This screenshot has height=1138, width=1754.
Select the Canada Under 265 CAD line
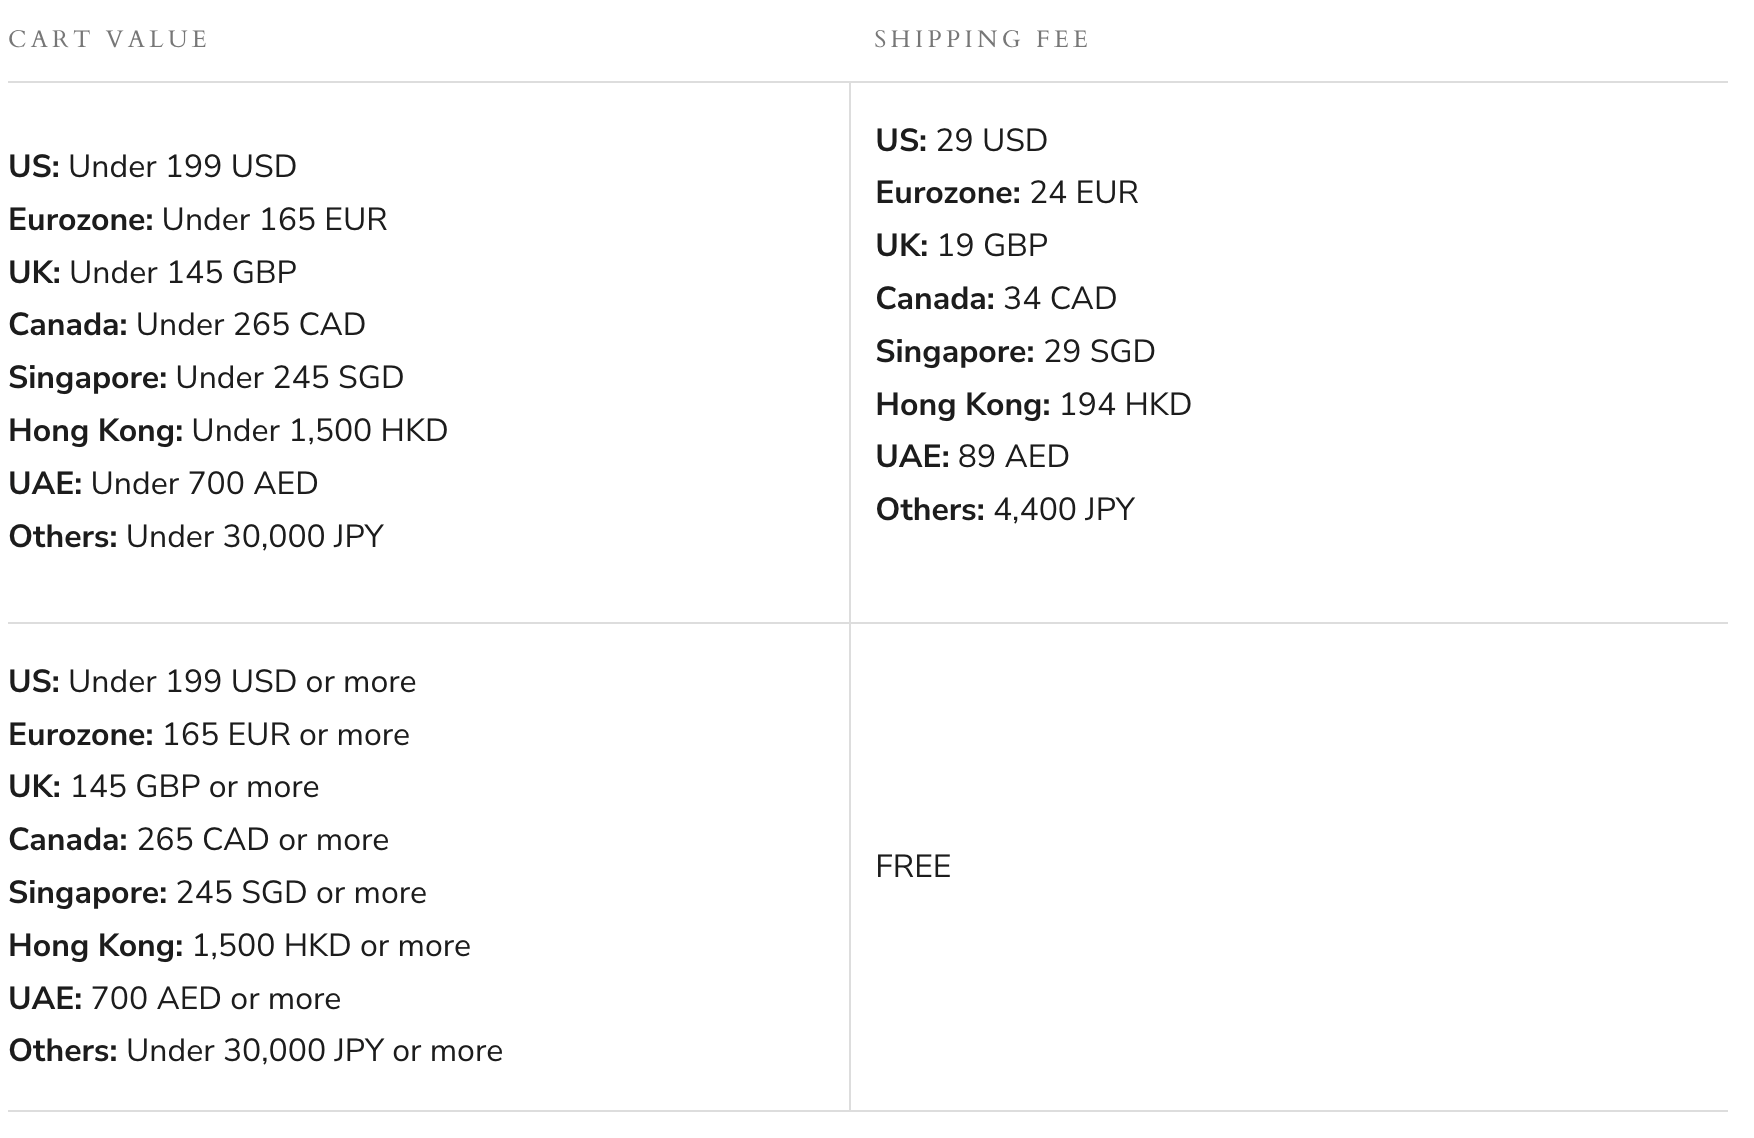pos(186,324)
